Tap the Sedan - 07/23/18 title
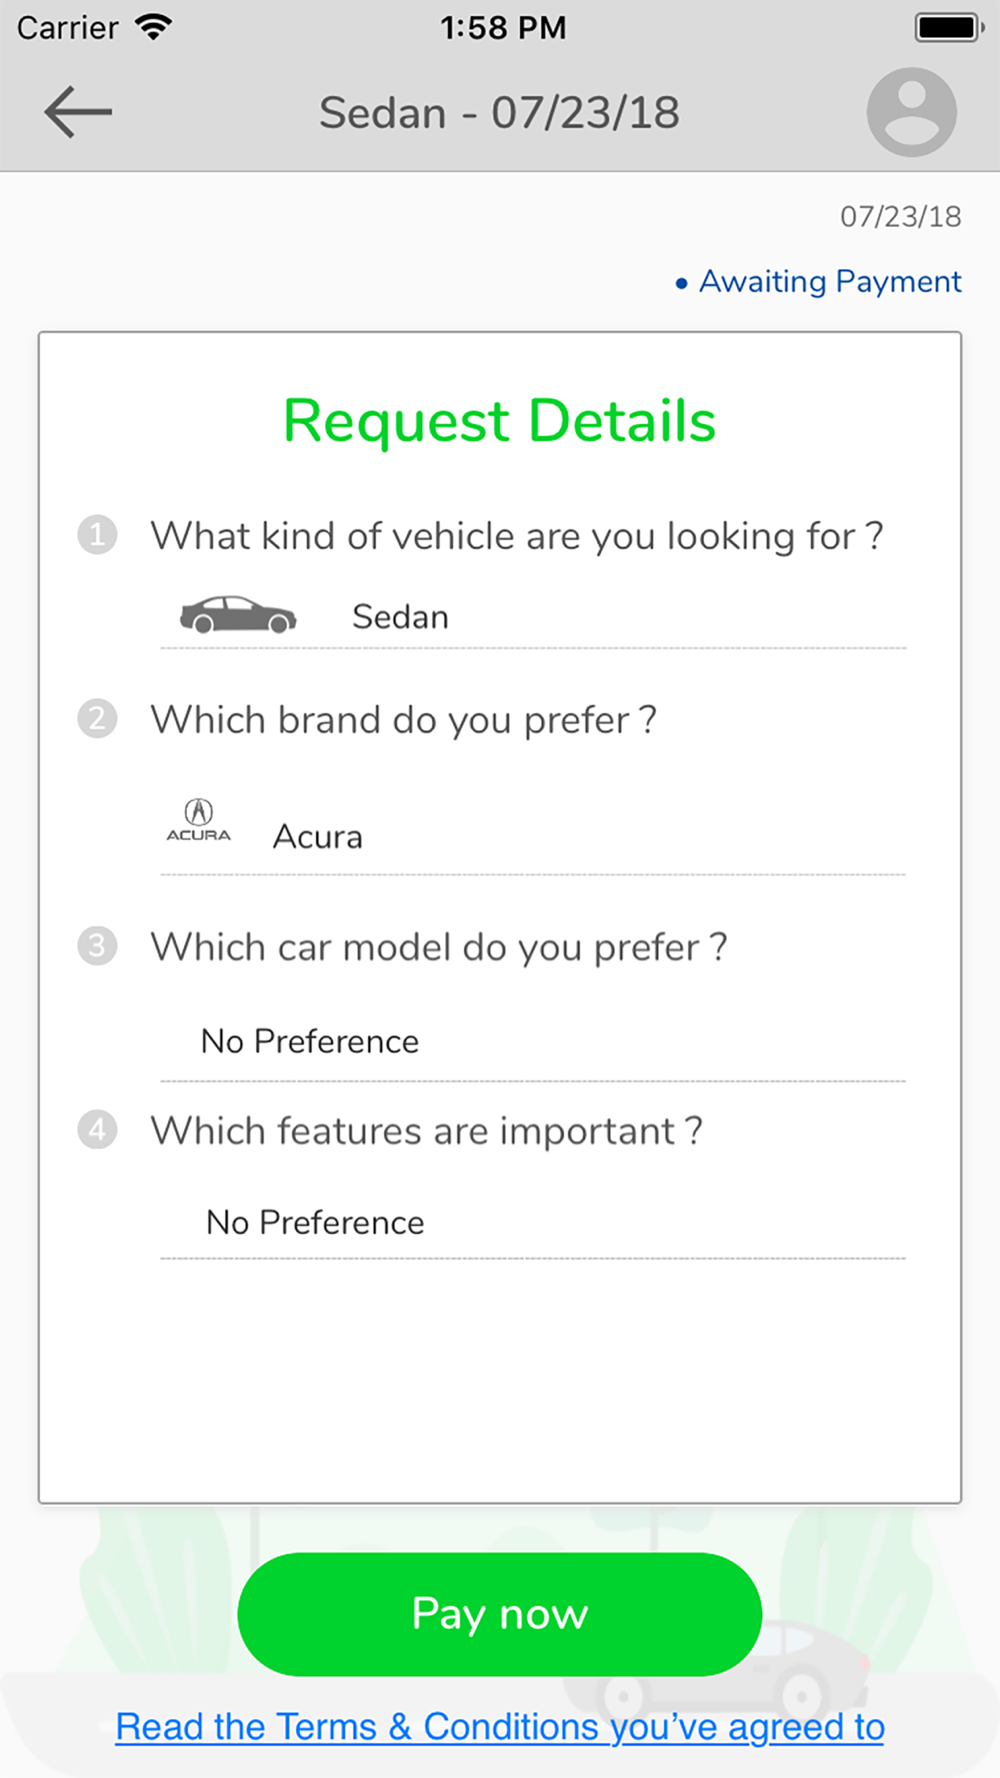 tap(500, 113)
